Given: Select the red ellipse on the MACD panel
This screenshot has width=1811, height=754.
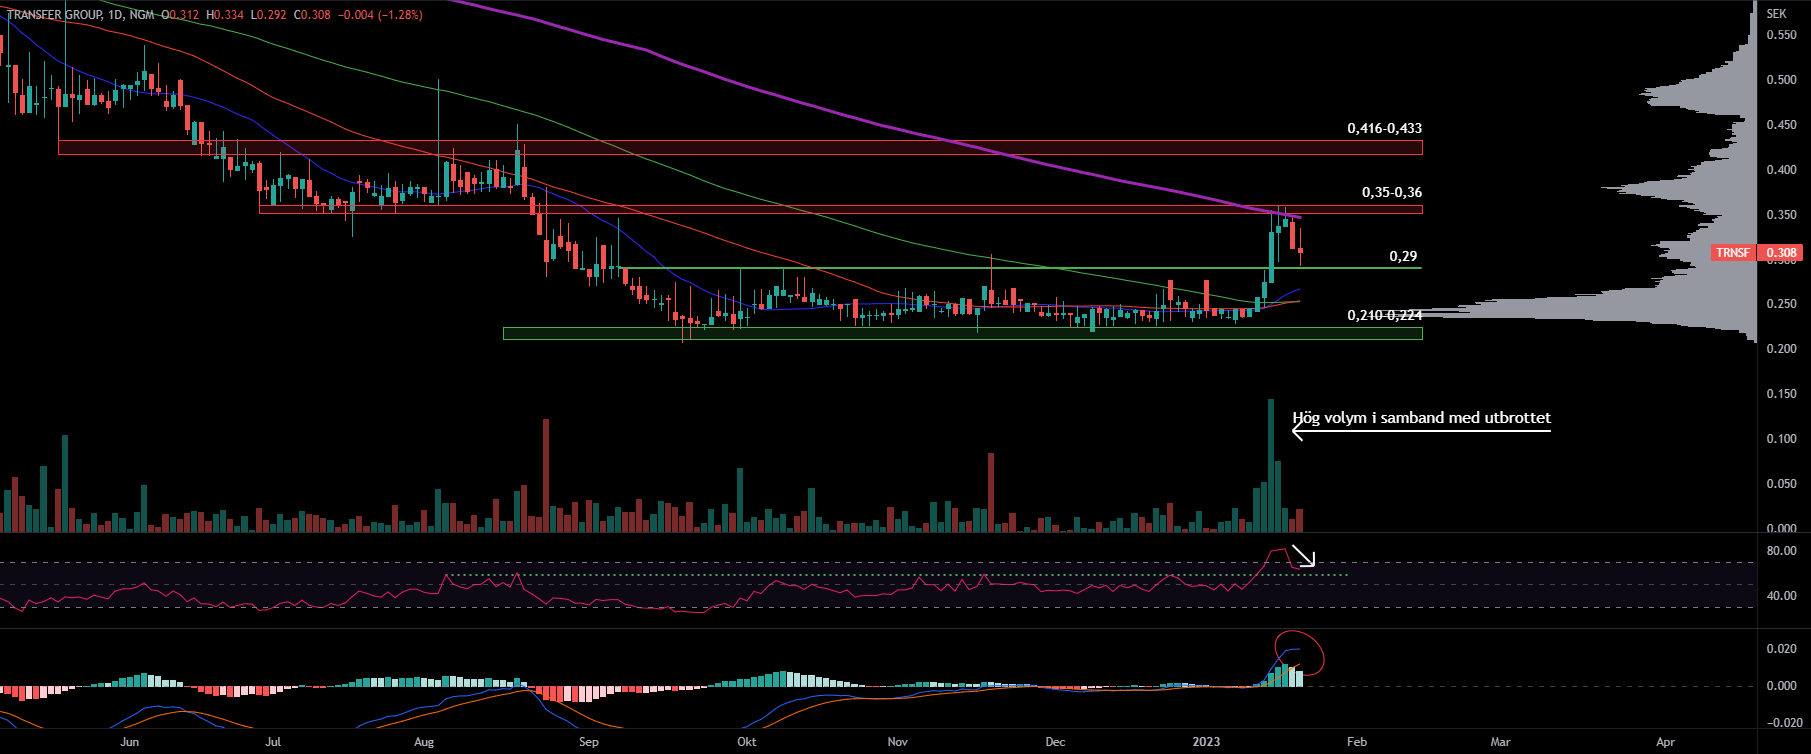Looking at the screenshot, I should [1300, 653].
